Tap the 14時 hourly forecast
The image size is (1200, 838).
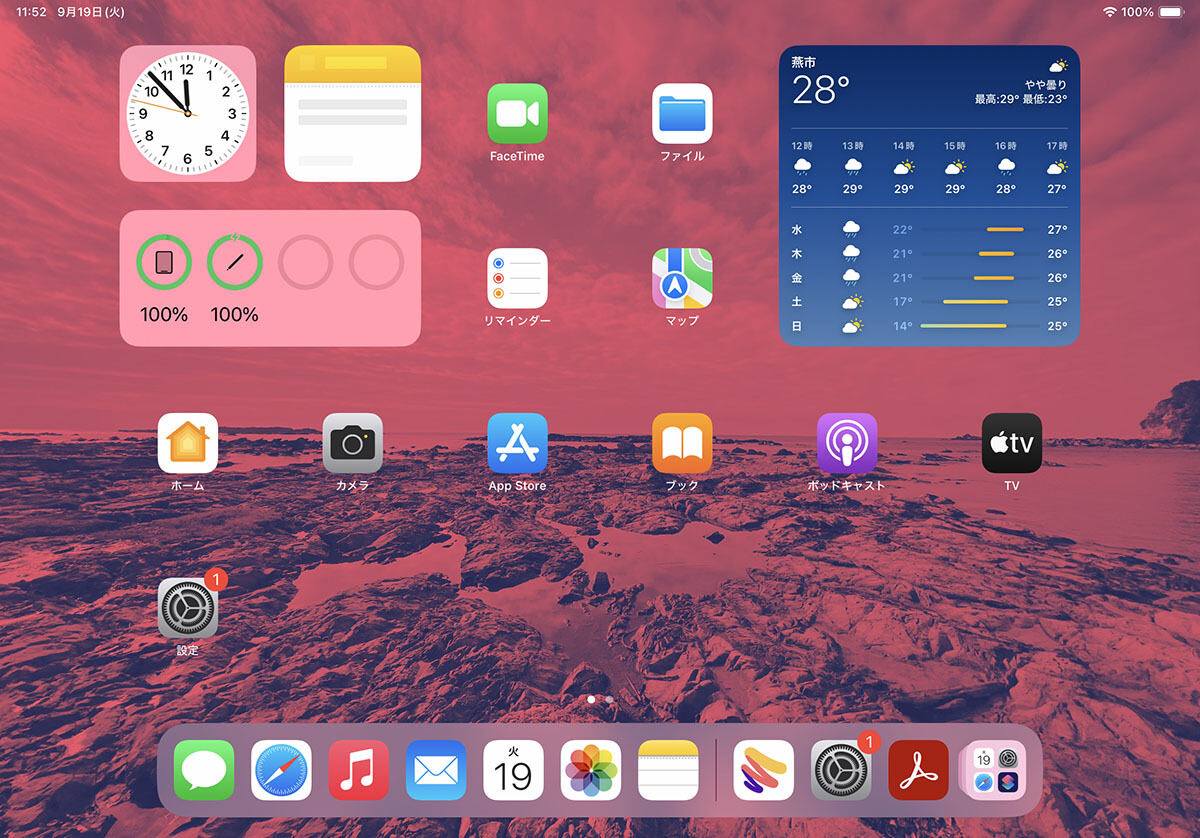(904, 167)
